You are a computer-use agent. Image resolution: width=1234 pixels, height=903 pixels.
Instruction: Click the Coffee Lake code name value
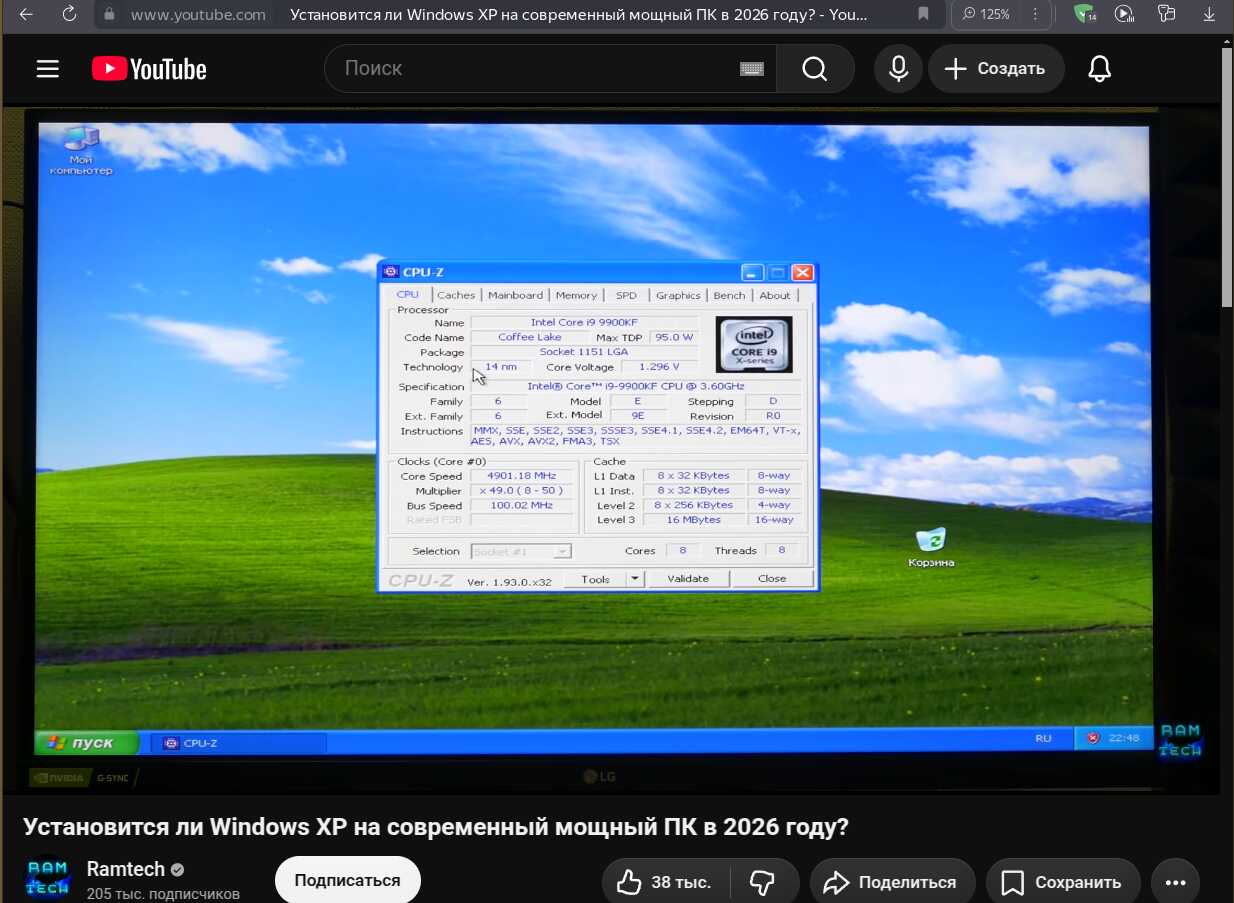tap(530, 337)
